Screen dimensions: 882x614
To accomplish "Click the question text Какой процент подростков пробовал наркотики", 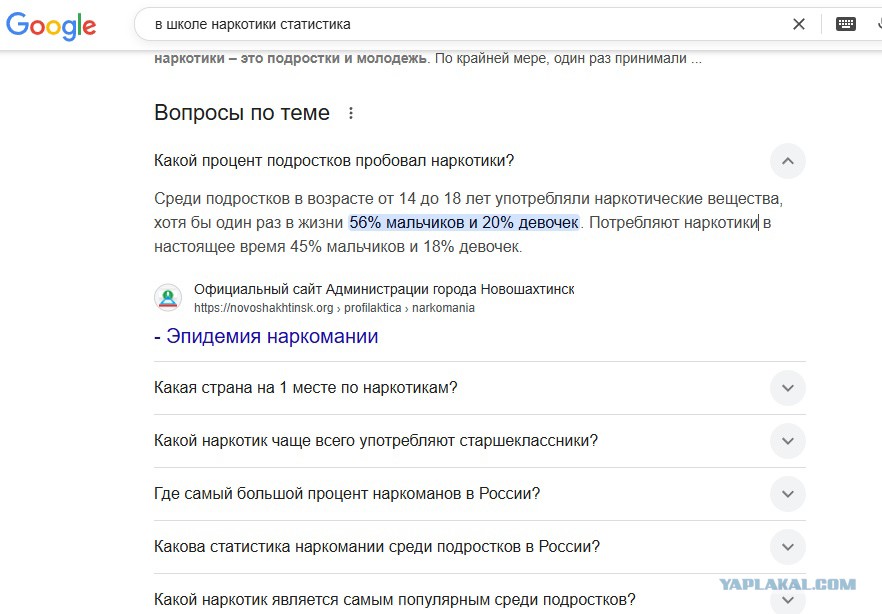I will click(334, 161).
